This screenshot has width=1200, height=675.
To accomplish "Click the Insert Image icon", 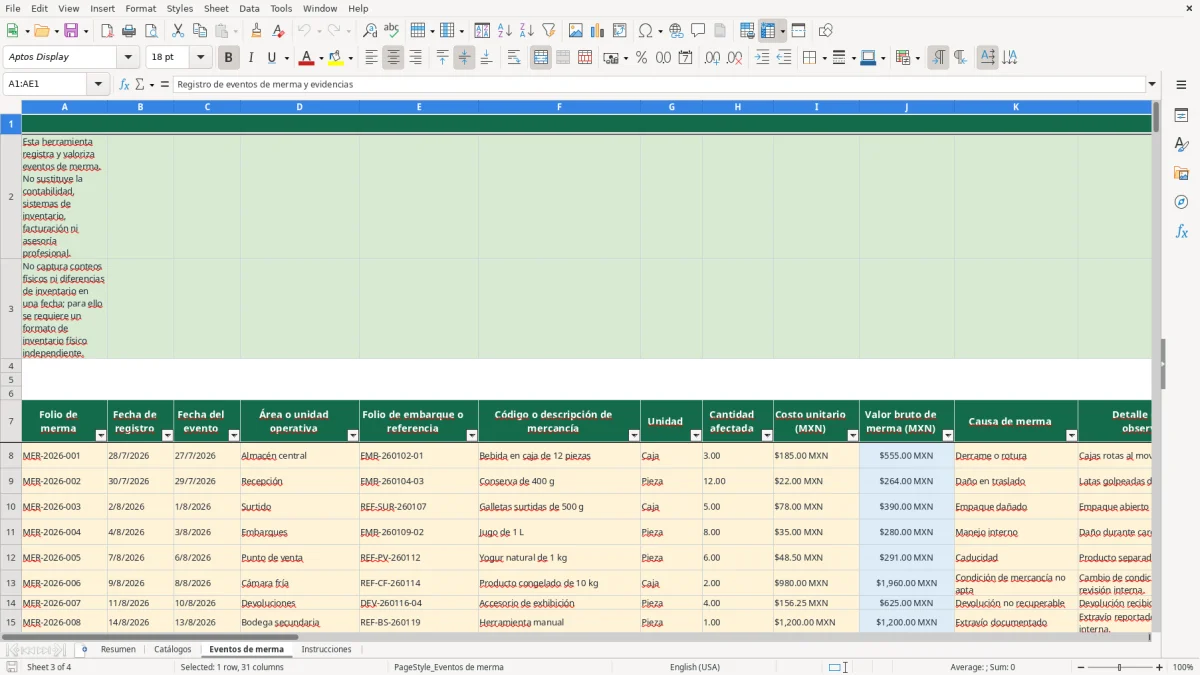I will tap(576, 31).
